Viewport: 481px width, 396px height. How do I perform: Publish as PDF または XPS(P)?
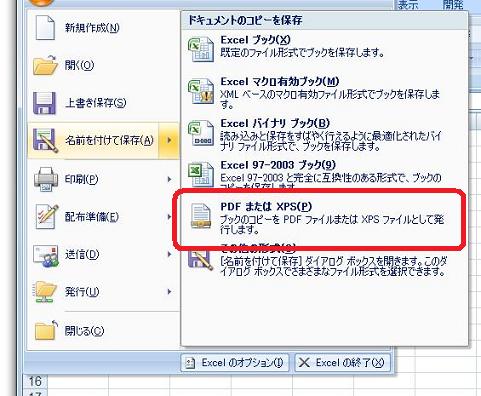[324, 218]
